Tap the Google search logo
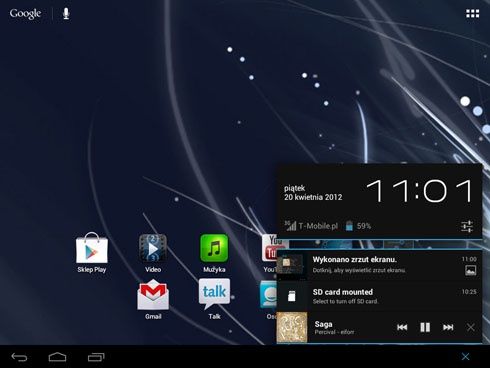The height and width of the screenshot is (368, 490). coord(25,13)
